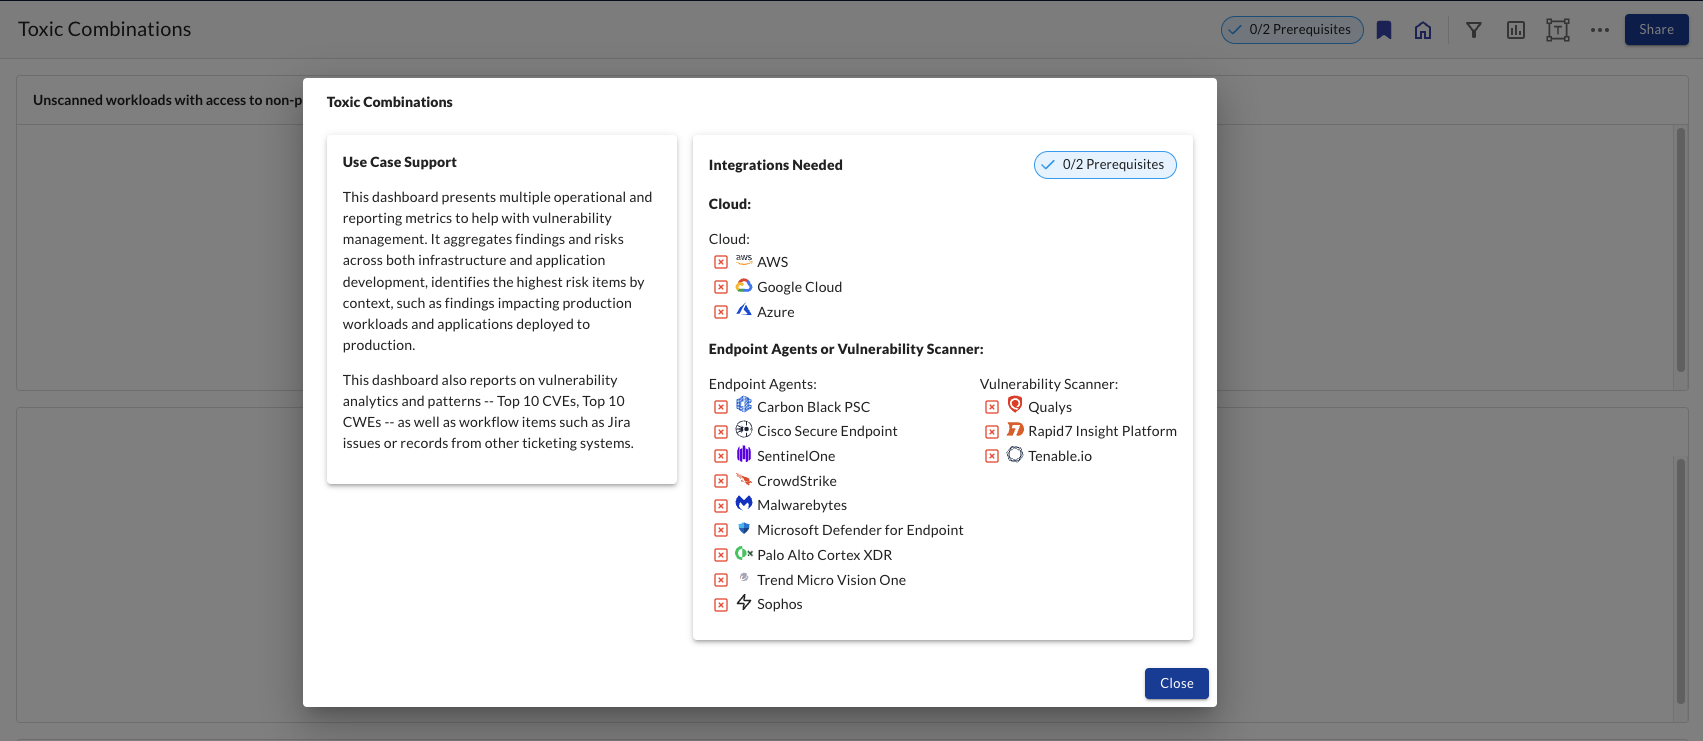Click the Carbon Black PSC label
The image size is (1703, 741).
(x=814, y=407)
